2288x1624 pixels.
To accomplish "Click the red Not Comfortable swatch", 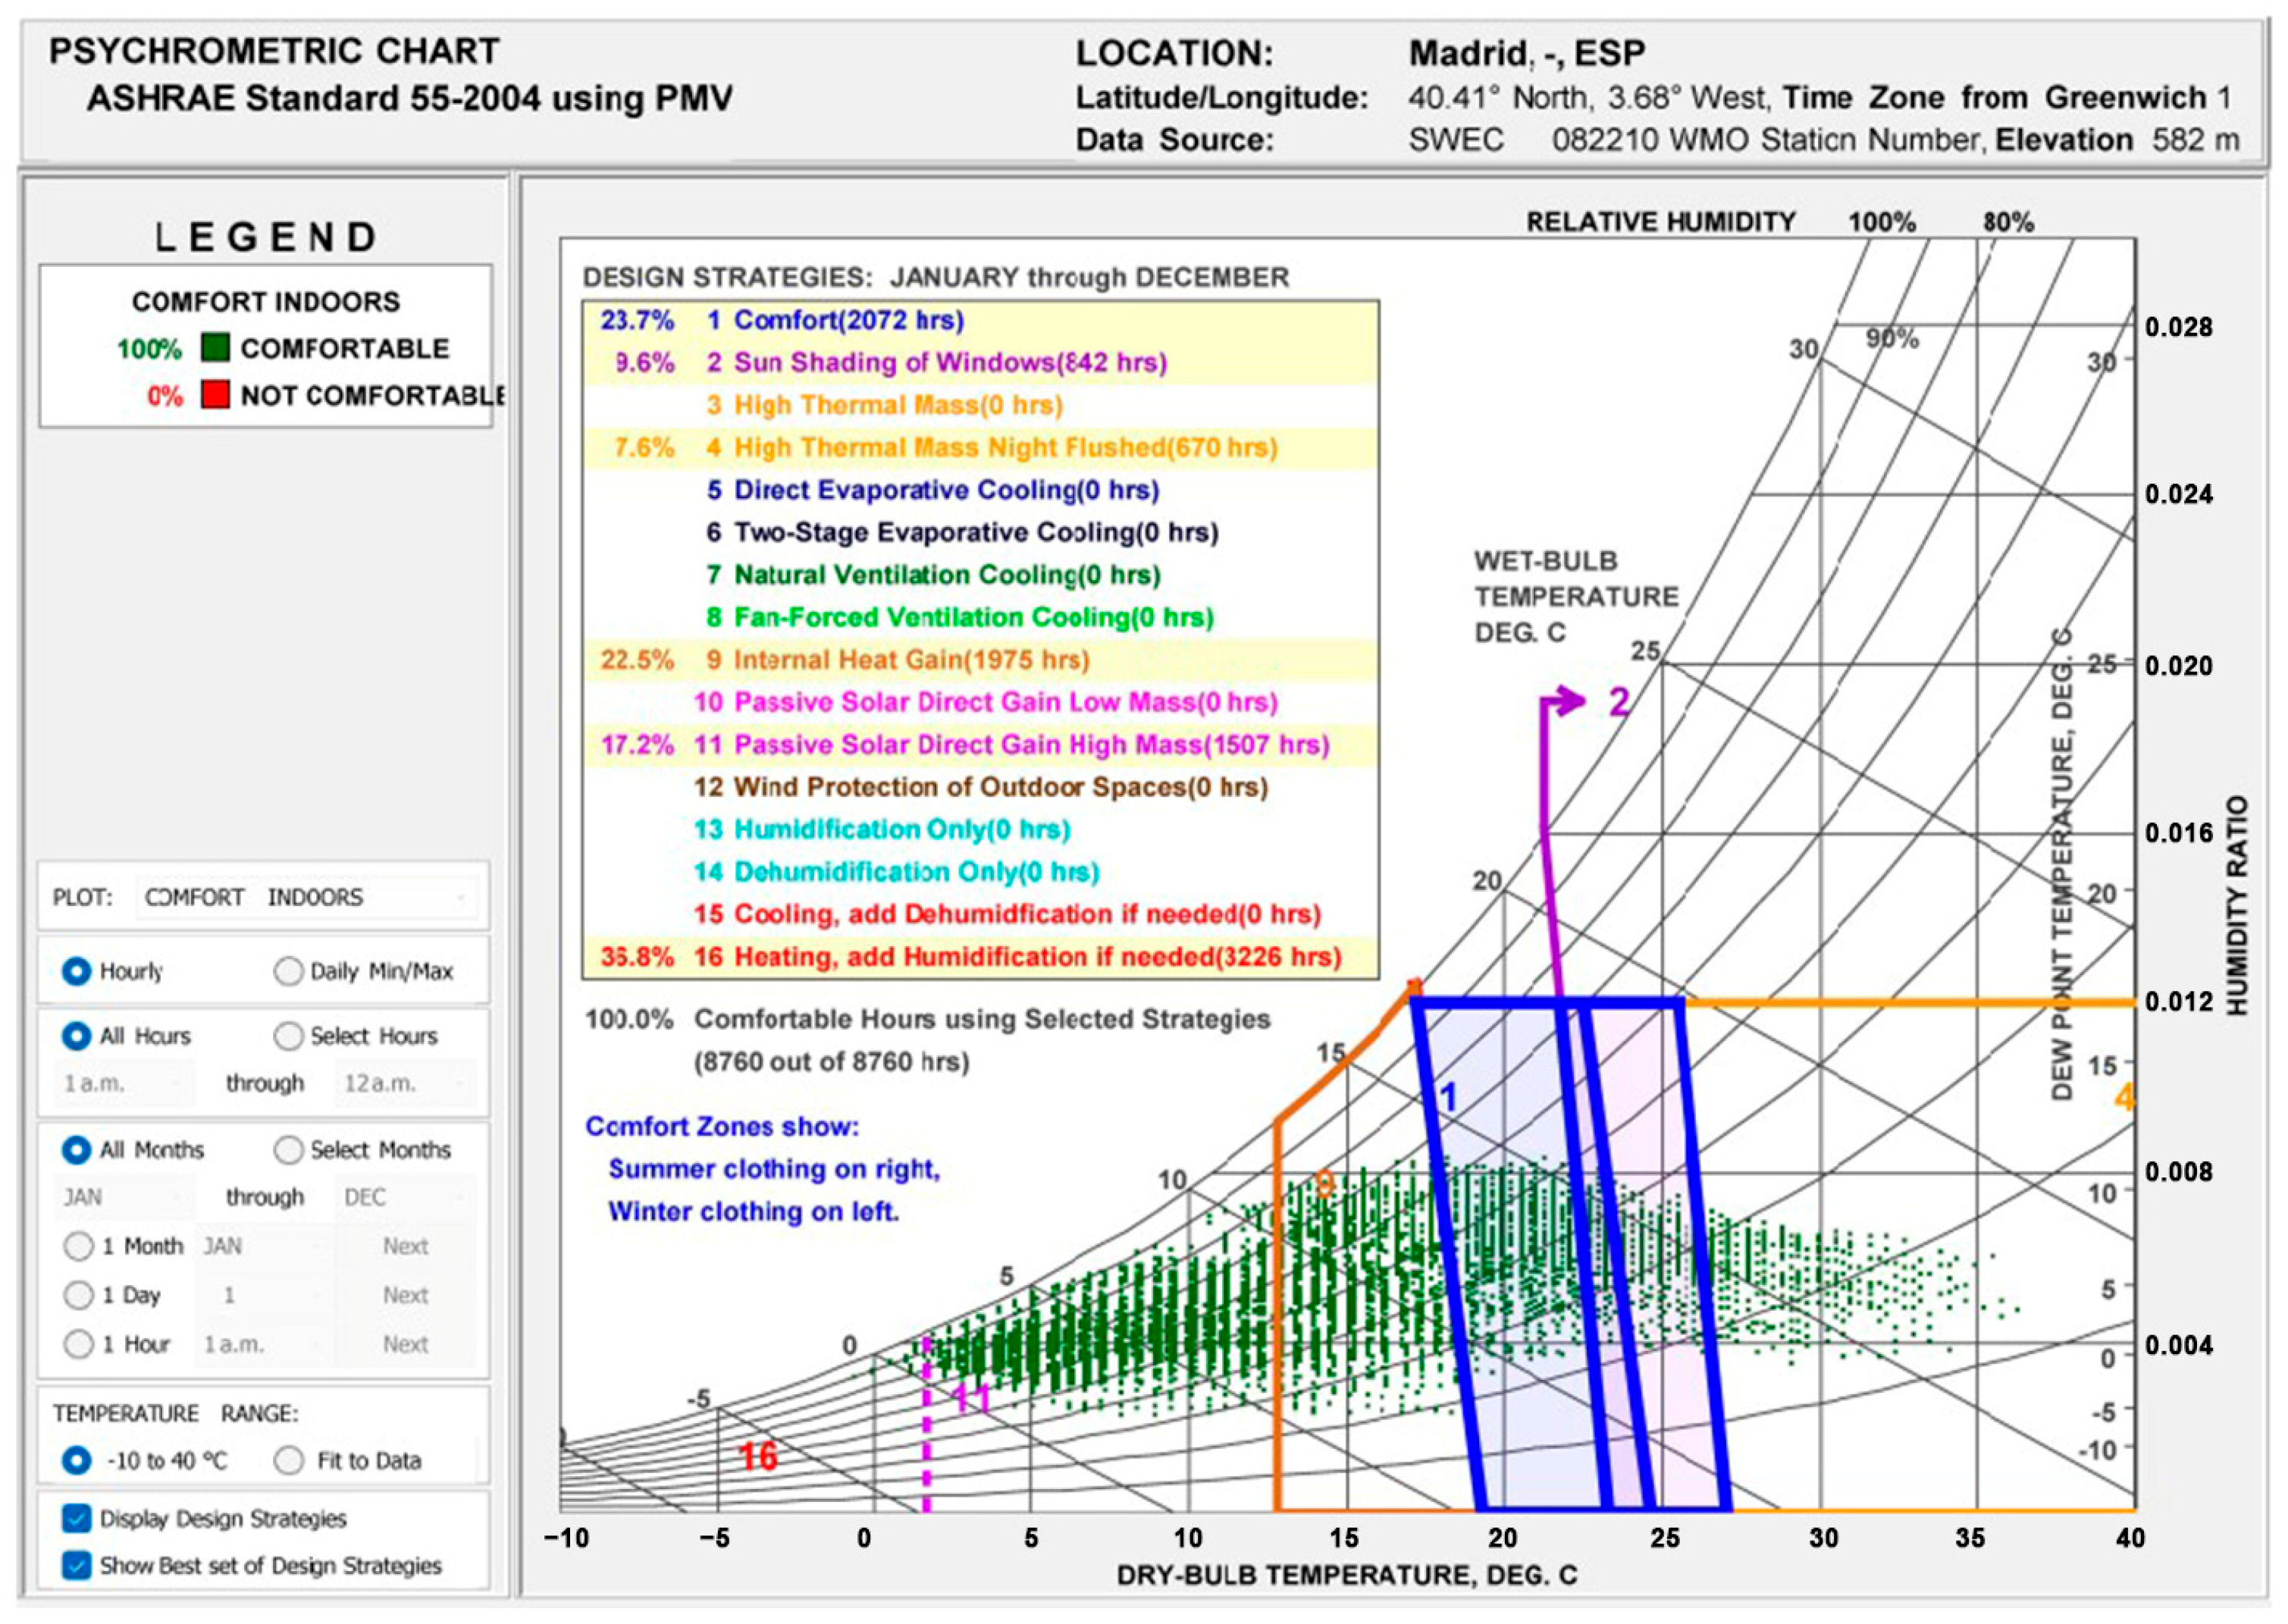I will click(x=215, y=395).
